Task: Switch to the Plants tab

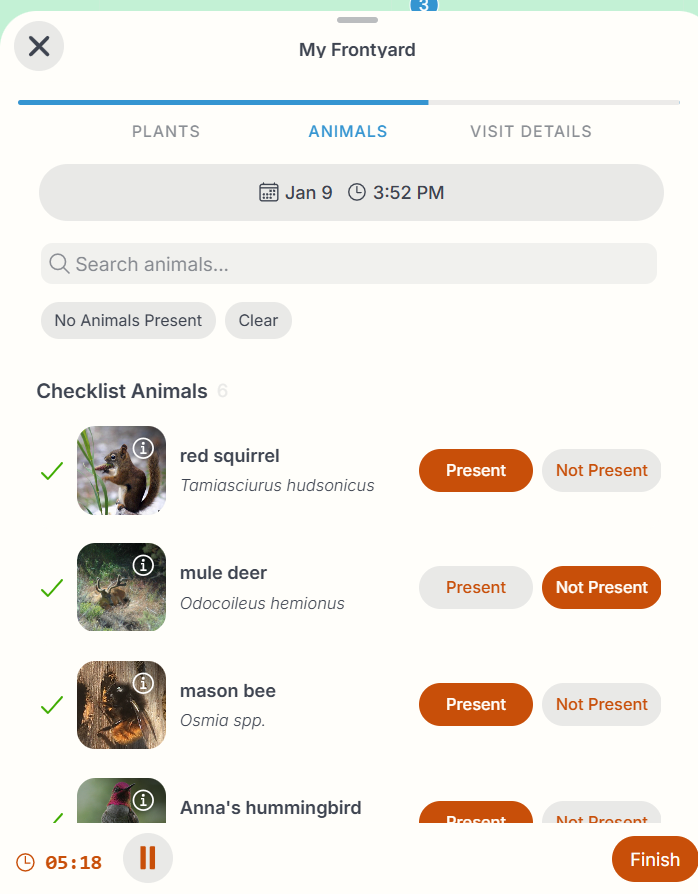Action: click(166, 131)
